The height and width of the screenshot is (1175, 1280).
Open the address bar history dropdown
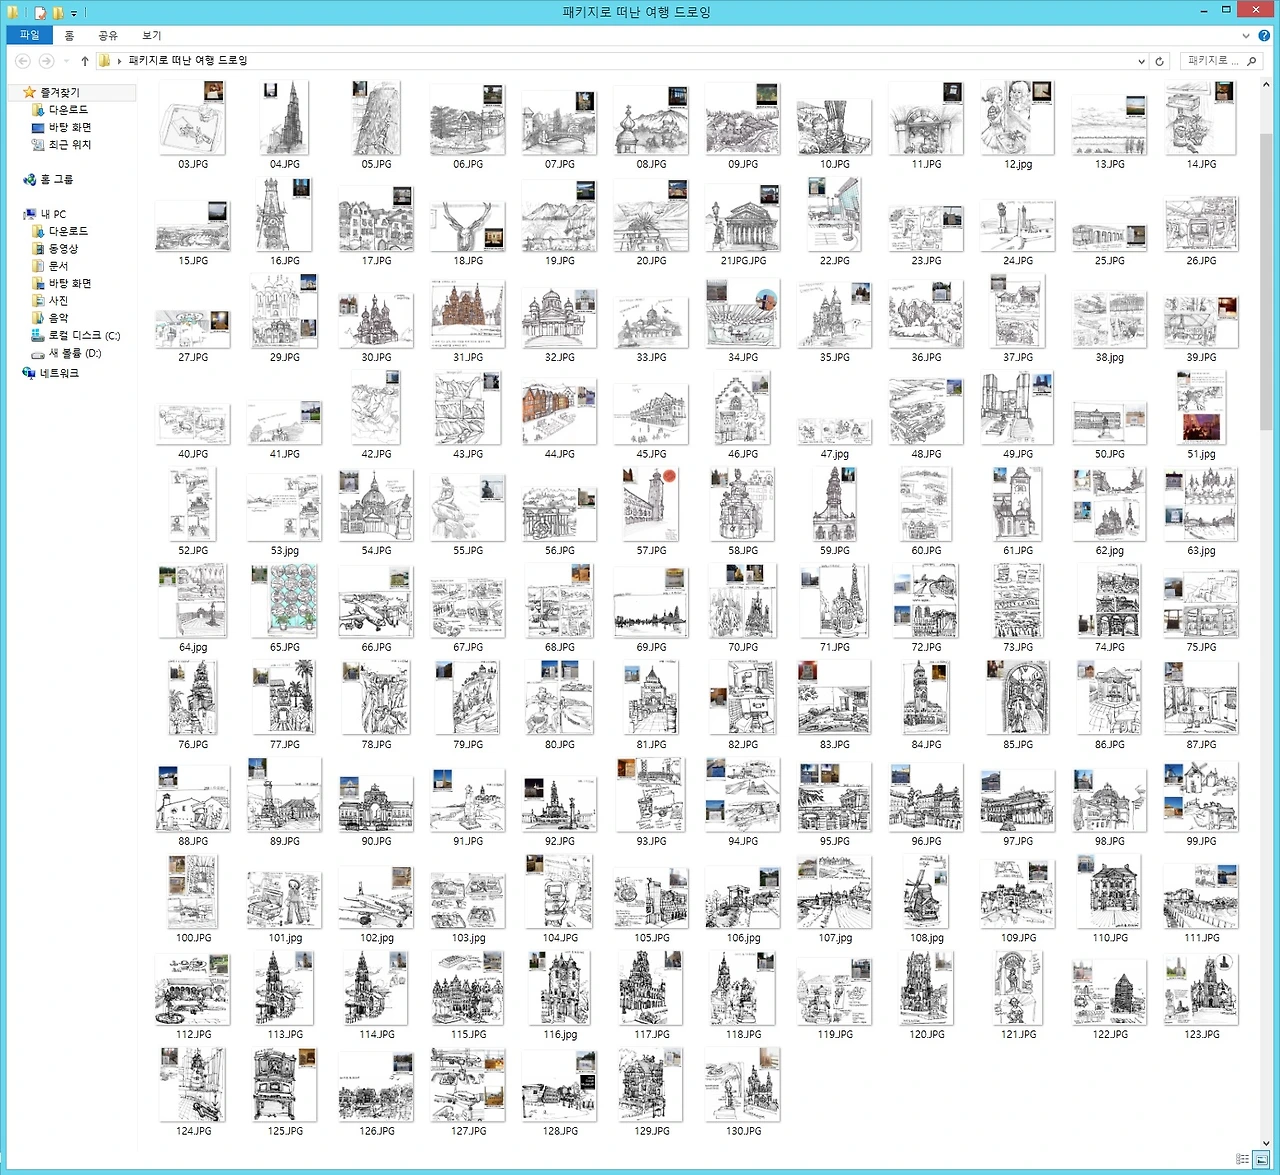click(1141, 61)
